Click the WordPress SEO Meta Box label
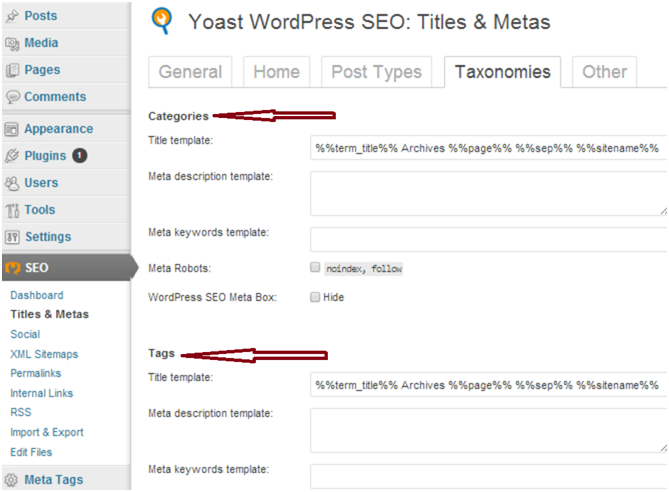 [x=212, y=297]
